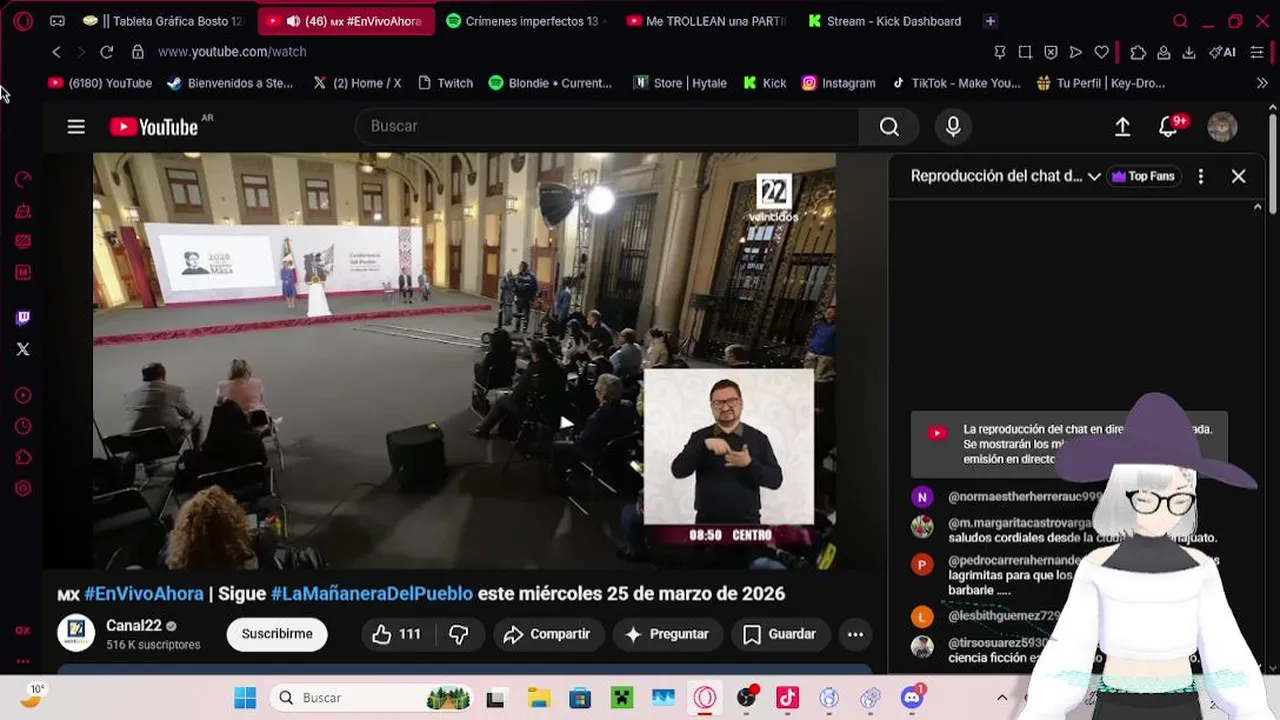Open the YouTube notifications bell
This screenshot has width=1280, height=720.
pyautogui.click(x=1168, y=126)
